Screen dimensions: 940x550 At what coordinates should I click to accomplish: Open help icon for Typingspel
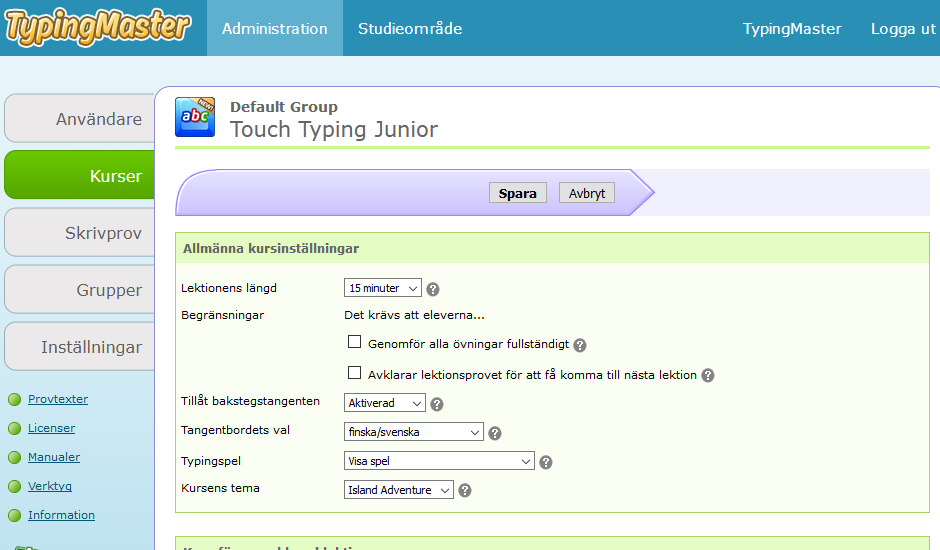pyautogui.click(x=546, y=462)
